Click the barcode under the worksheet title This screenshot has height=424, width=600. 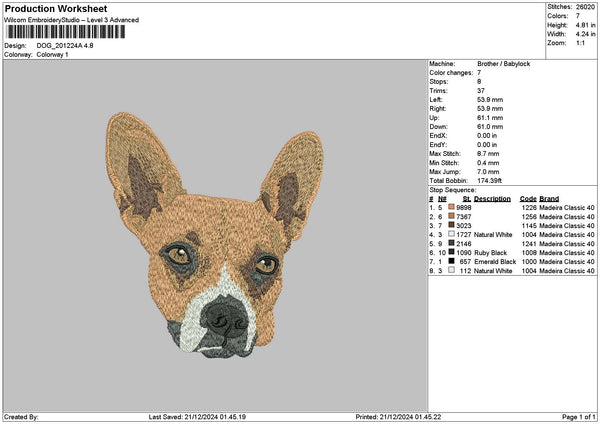pos(66,33)
